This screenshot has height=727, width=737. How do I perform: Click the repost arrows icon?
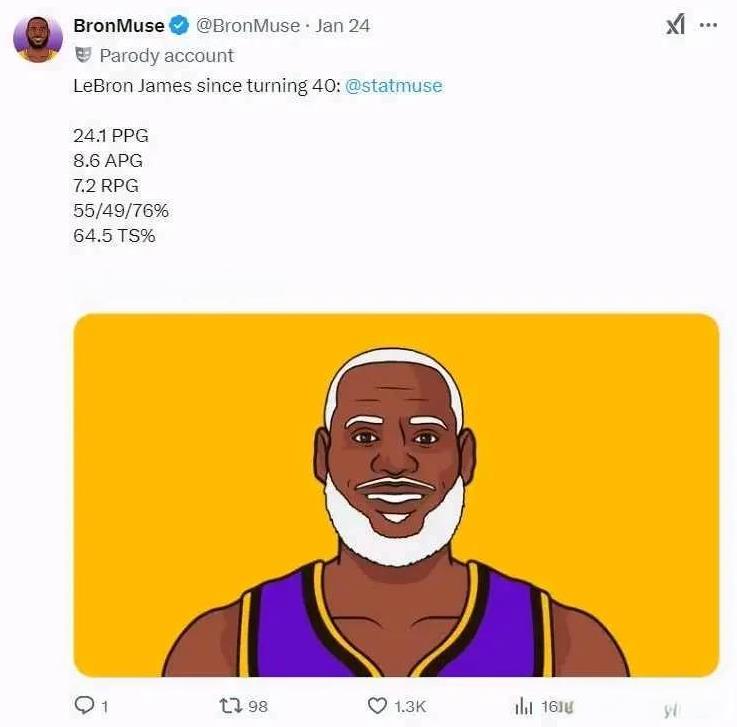231,705
